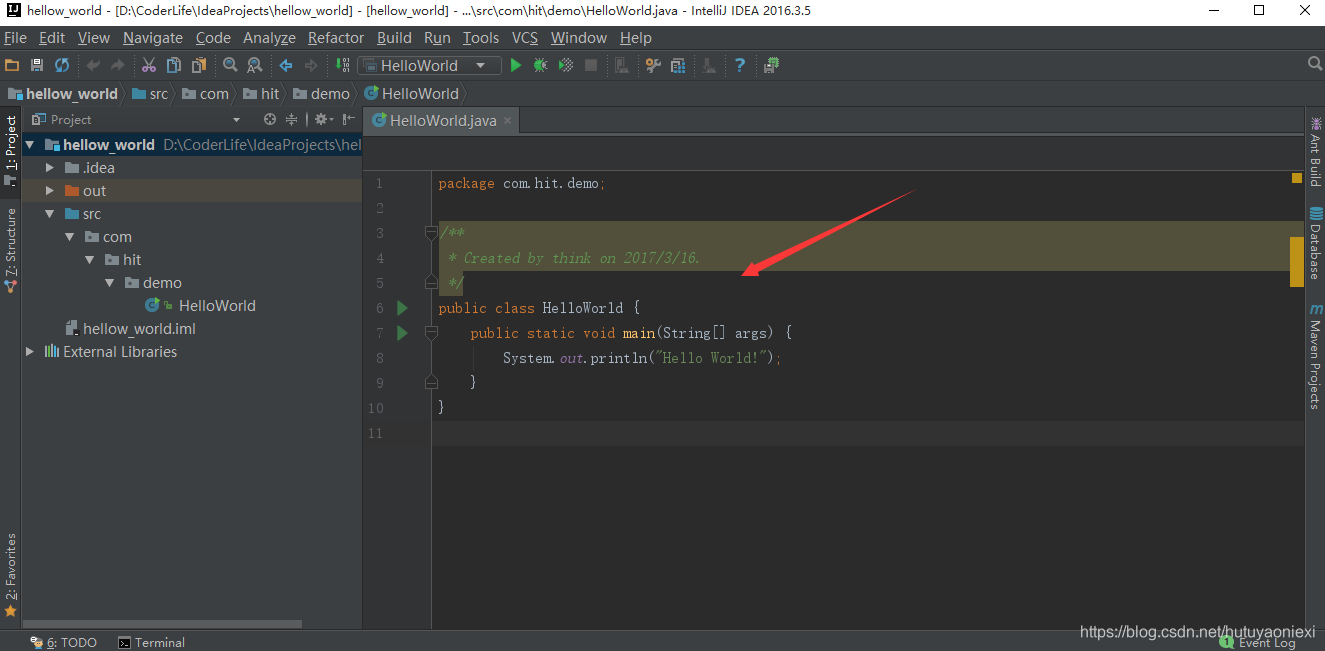The height and width of the screenshot is (651, 1325).
Task: Collapse the hit package arrow
Action: point(90,260)
